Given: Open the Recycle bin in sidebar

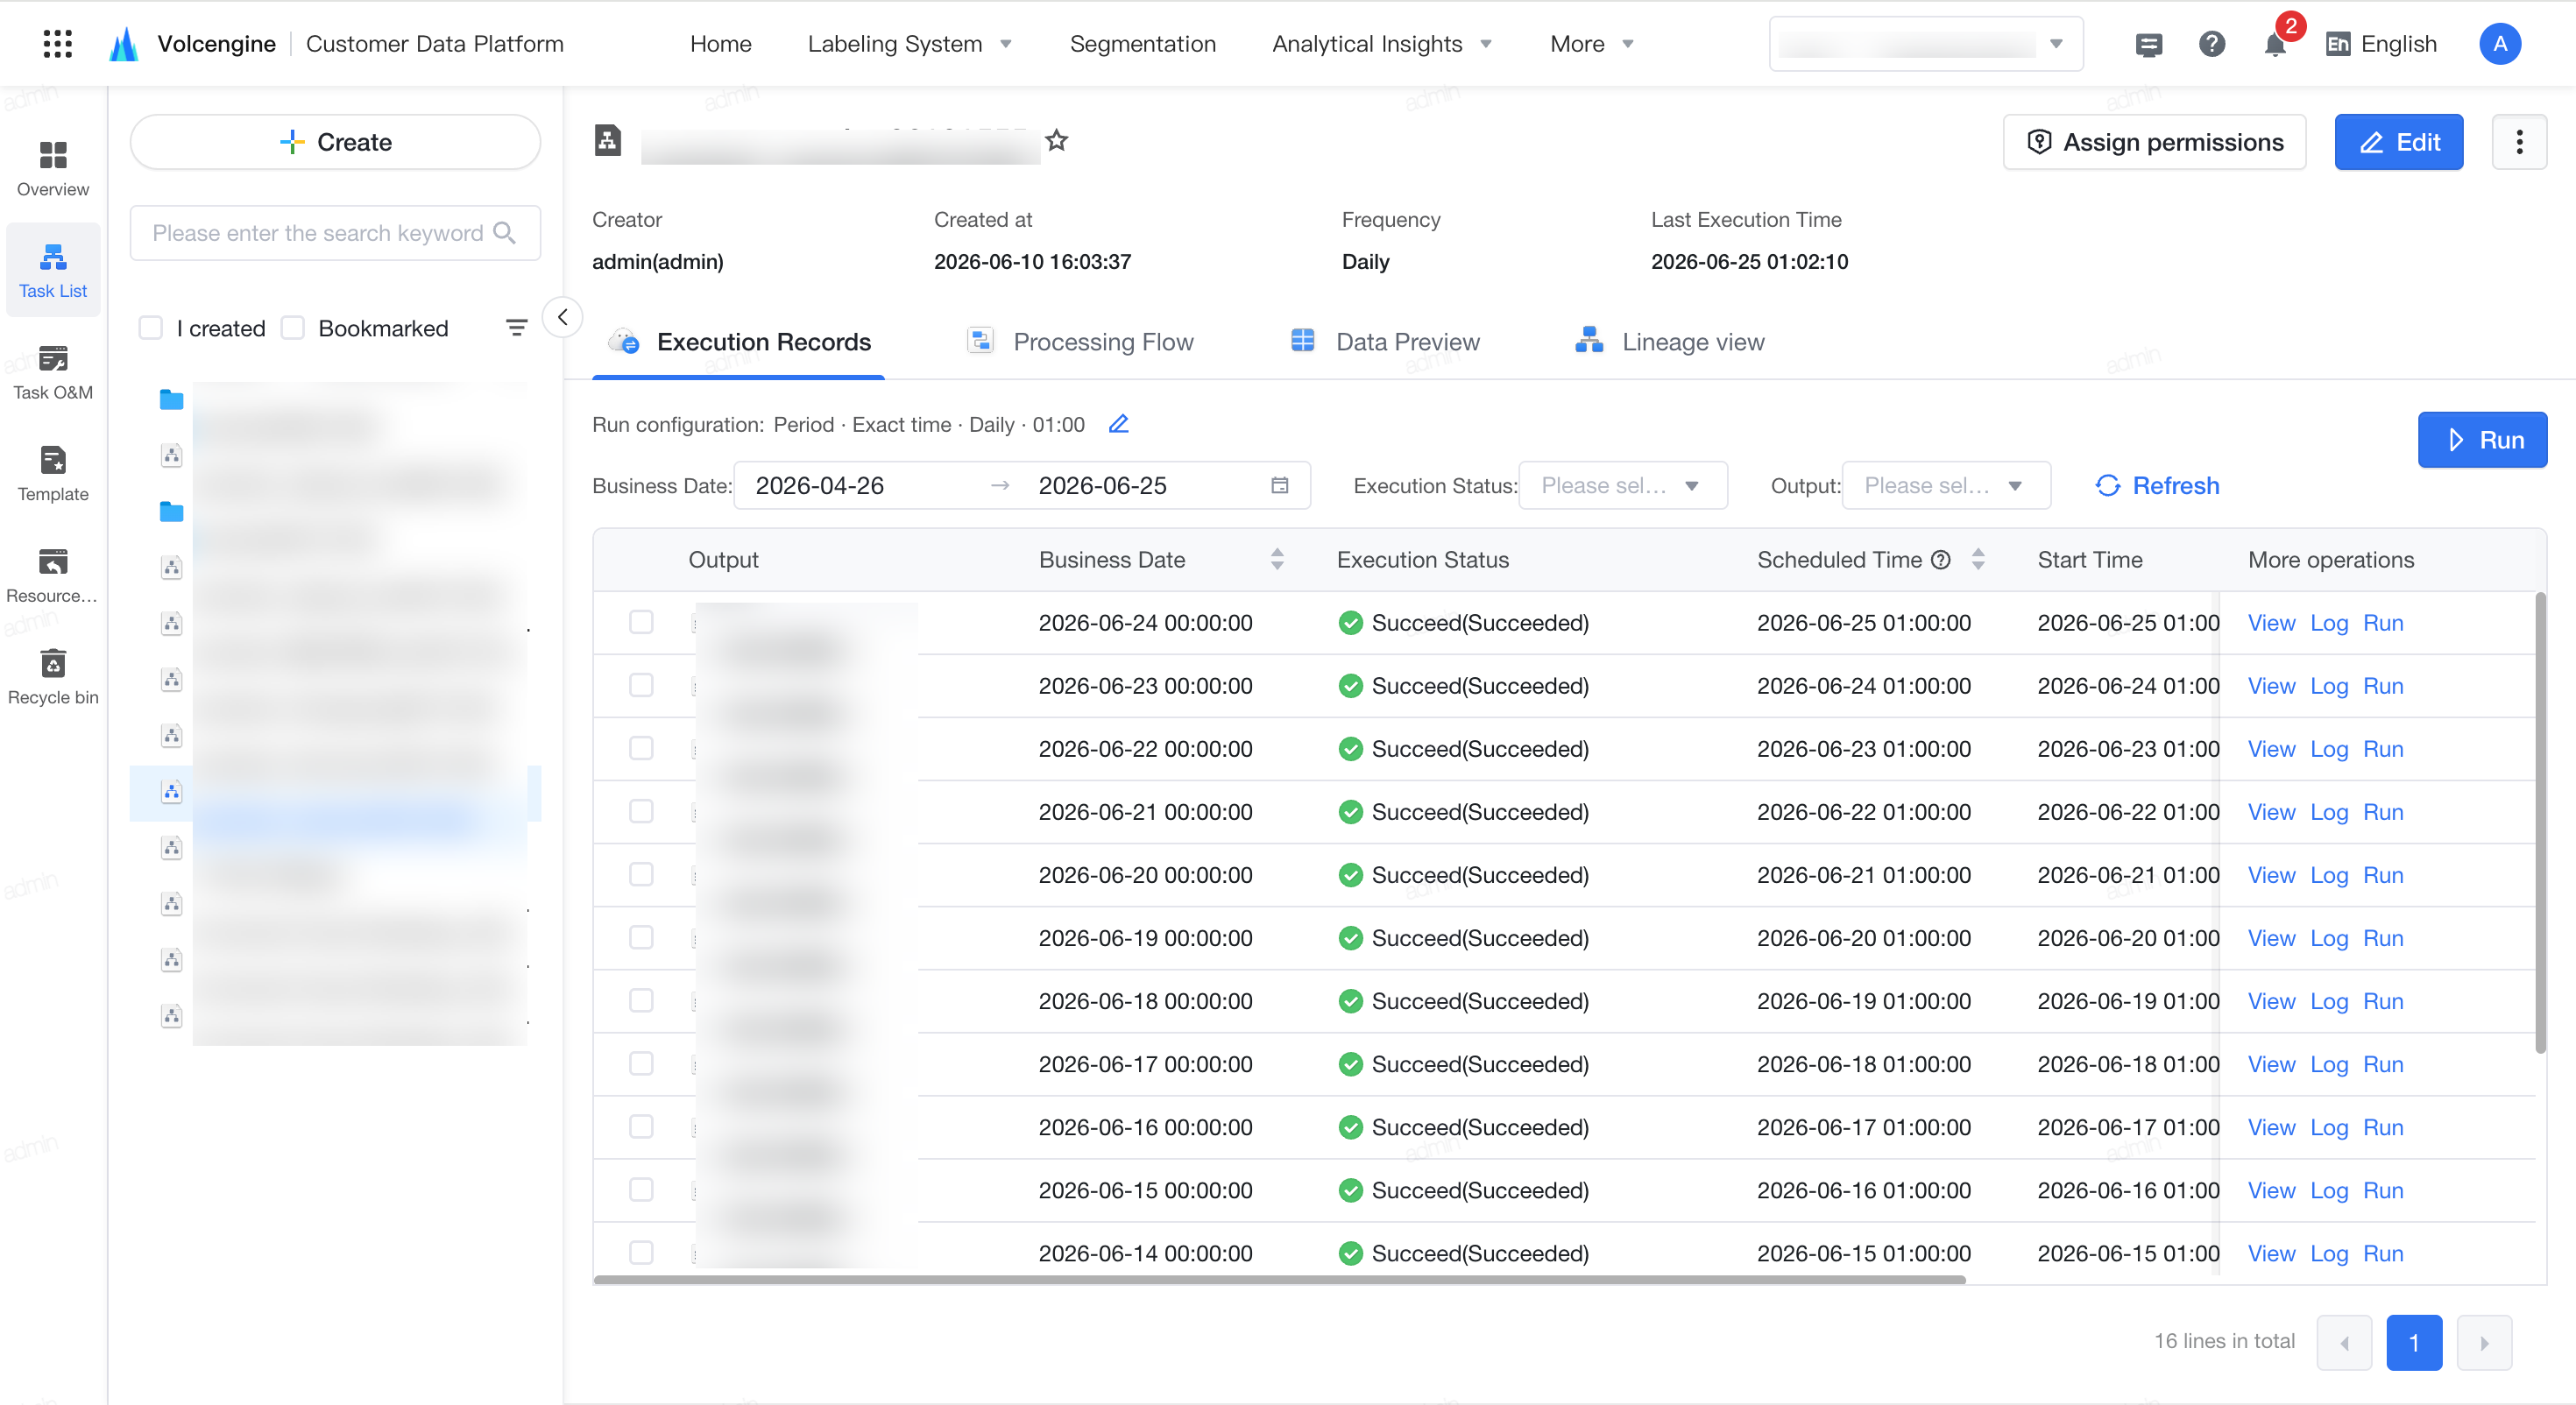Looking at the screenshot, I should (53, 677).
